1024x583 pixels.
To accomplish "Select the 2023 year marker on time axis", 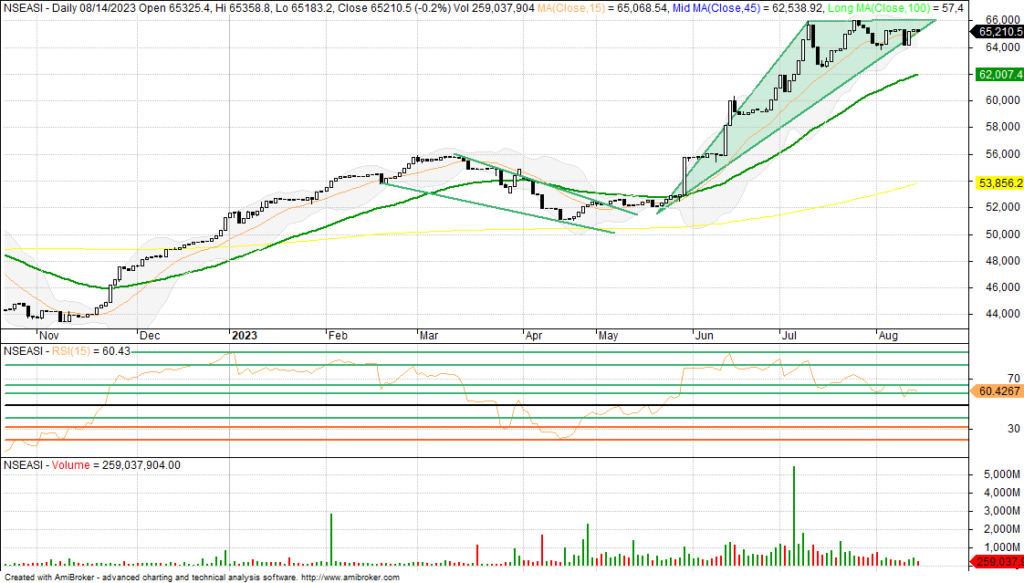I will click(244, 338).
